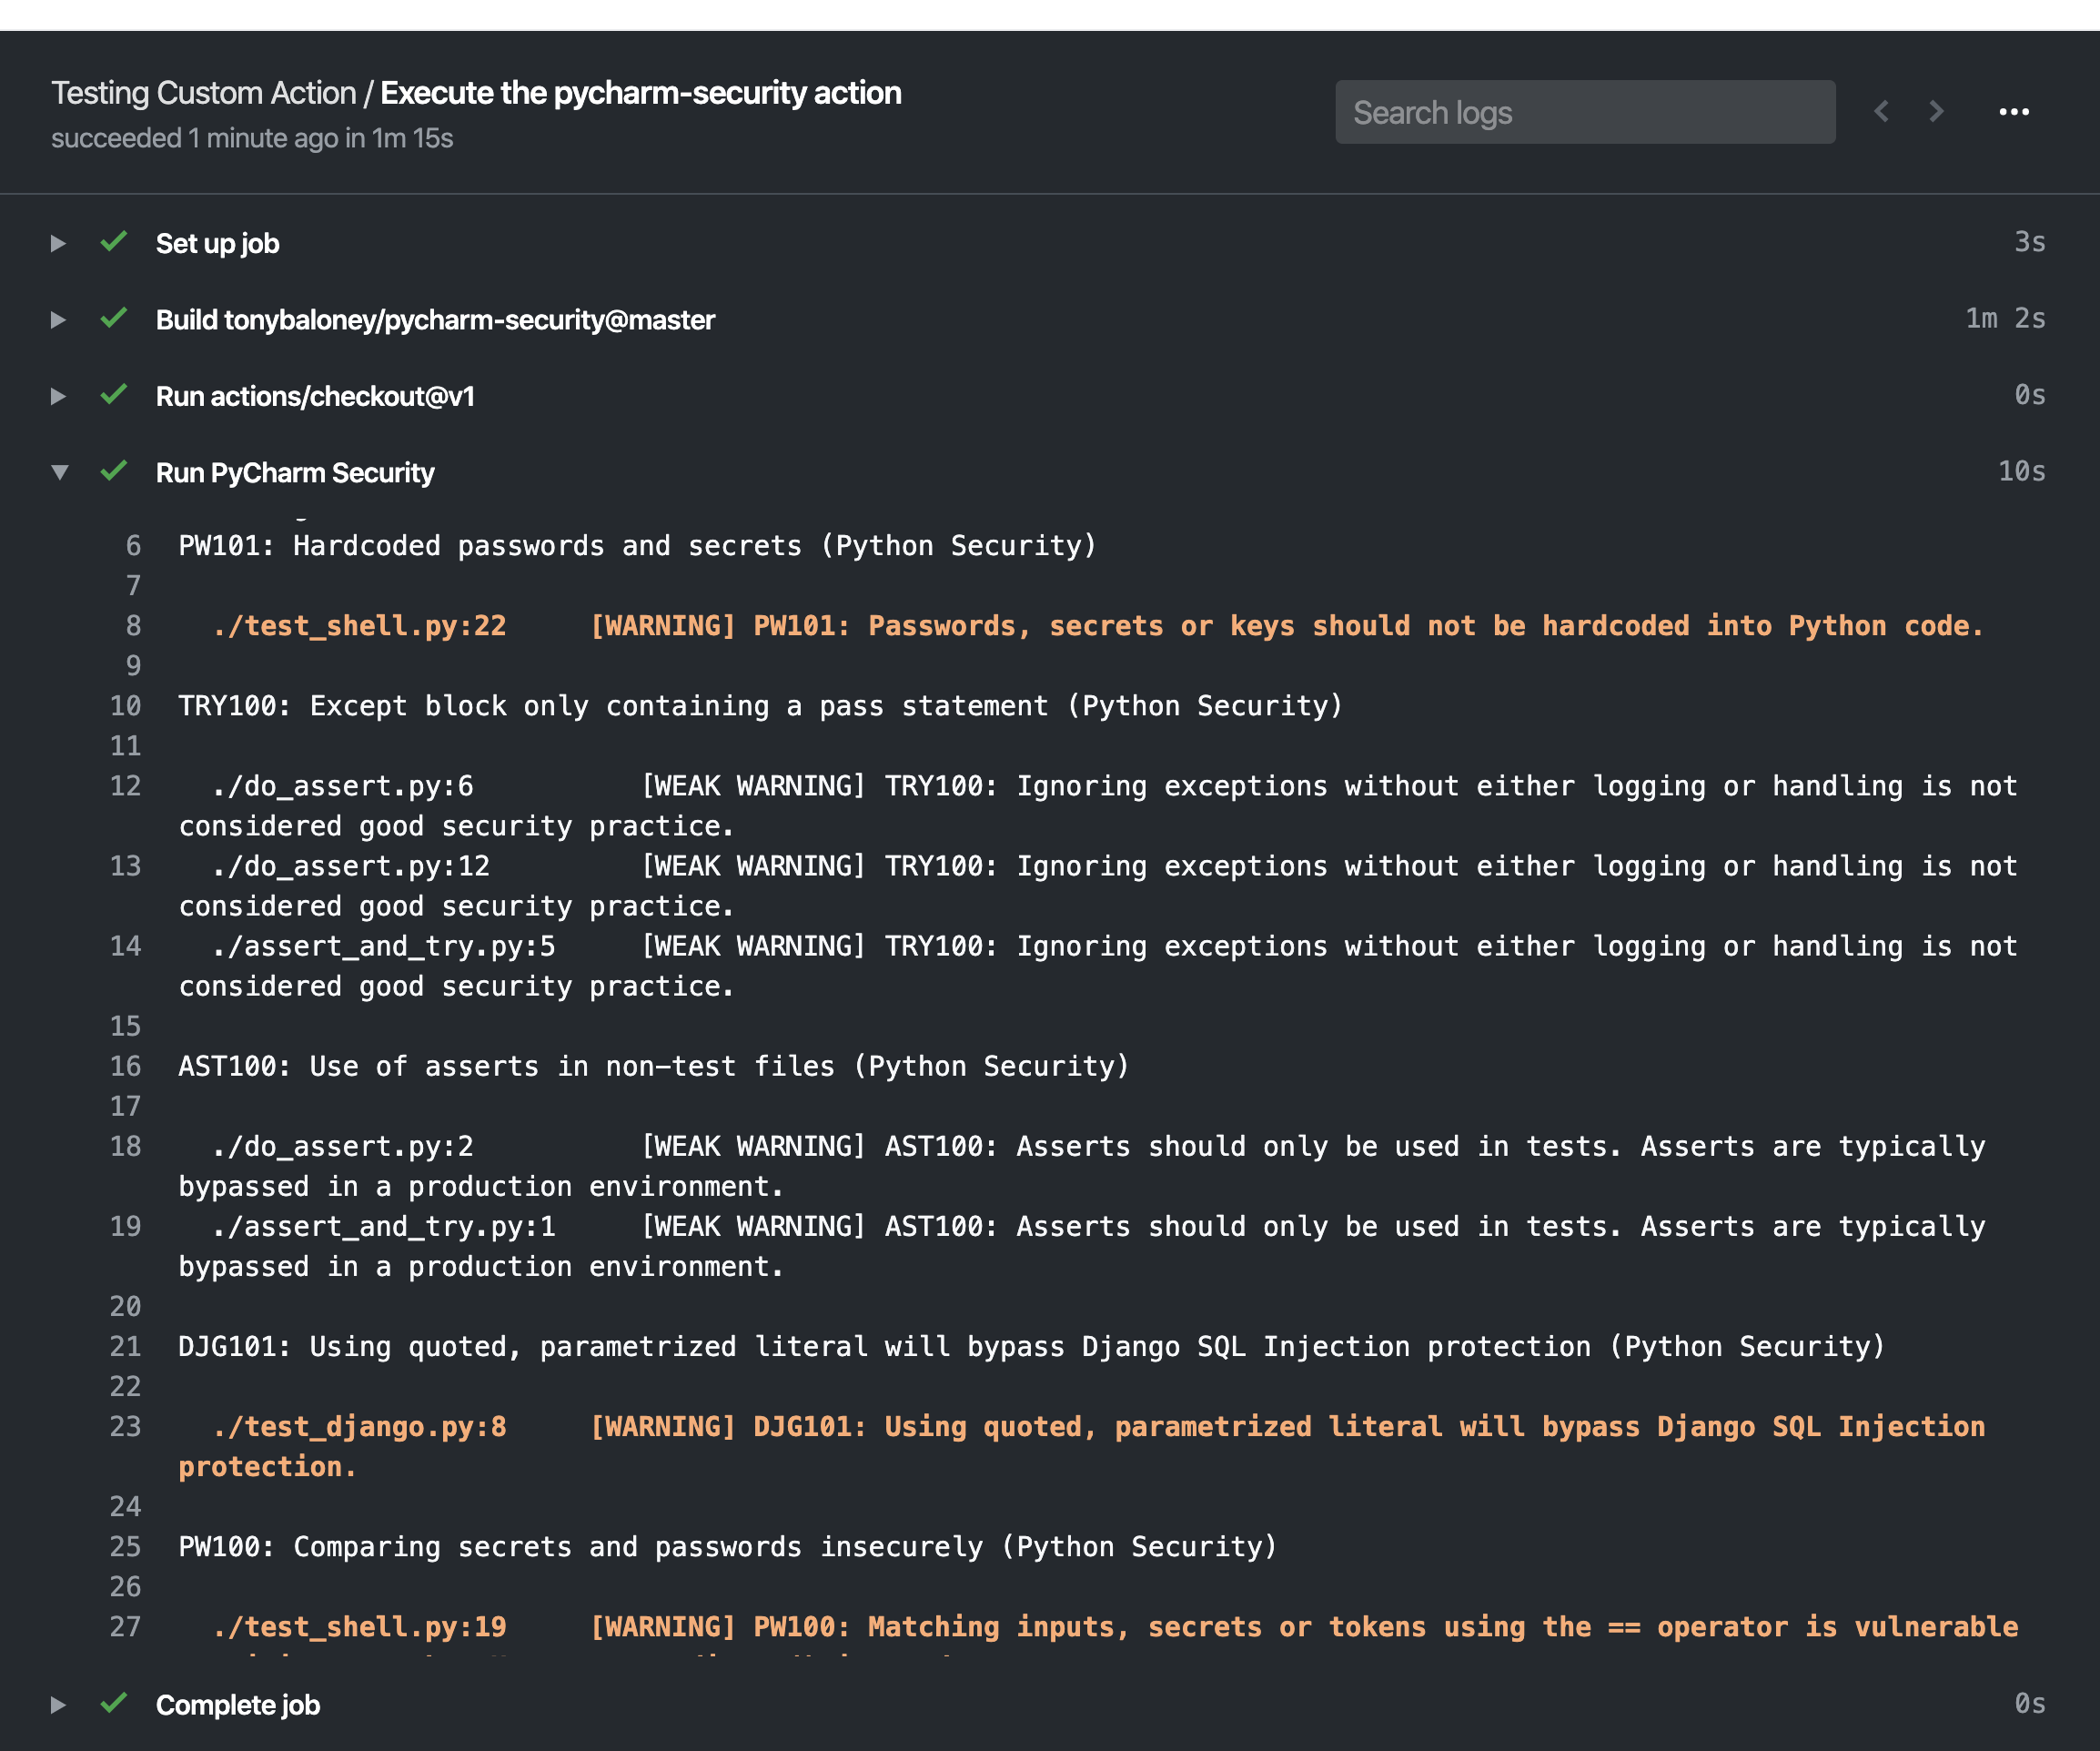Click green checkmark beside Run PyCharm Security
Screen dimensions: 2100x1751
[114, 470]
